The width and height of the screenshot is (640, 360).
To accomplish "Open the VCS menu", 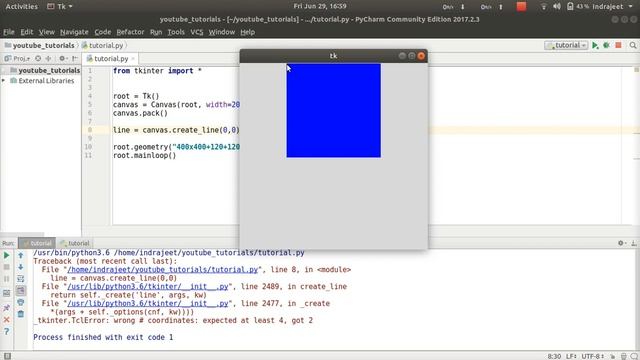I will 197,32.
